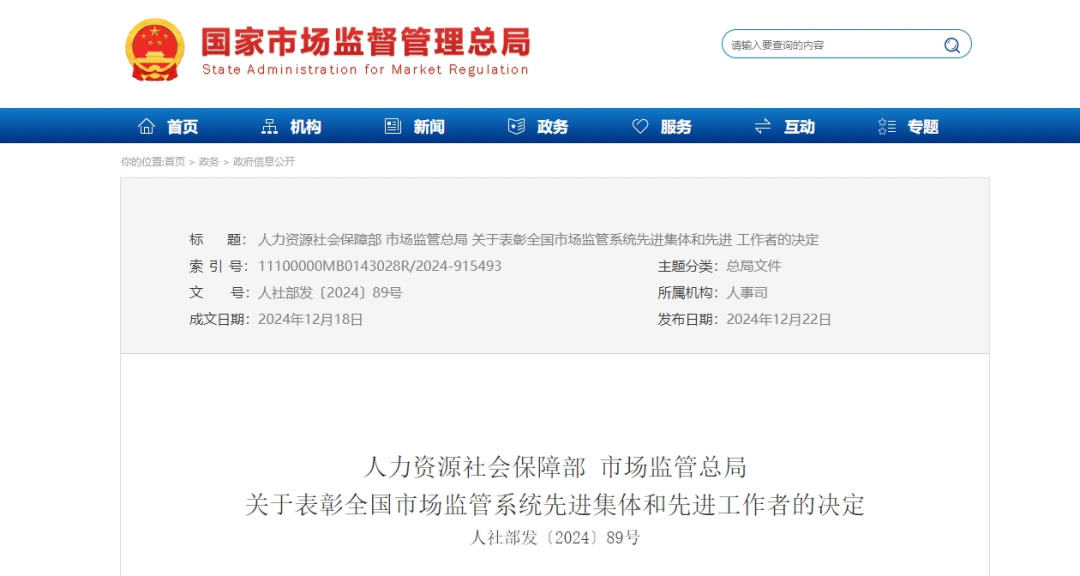Image resolution: width=1080 pixels, height=576 pixels.
Task: Click the publish date 2024年12月22日
Action: coord(778,320)
